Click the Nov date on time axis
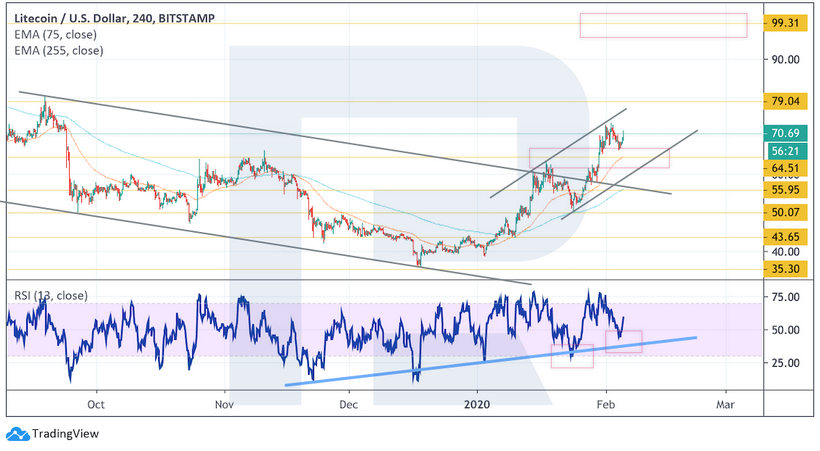 [224, 404]
